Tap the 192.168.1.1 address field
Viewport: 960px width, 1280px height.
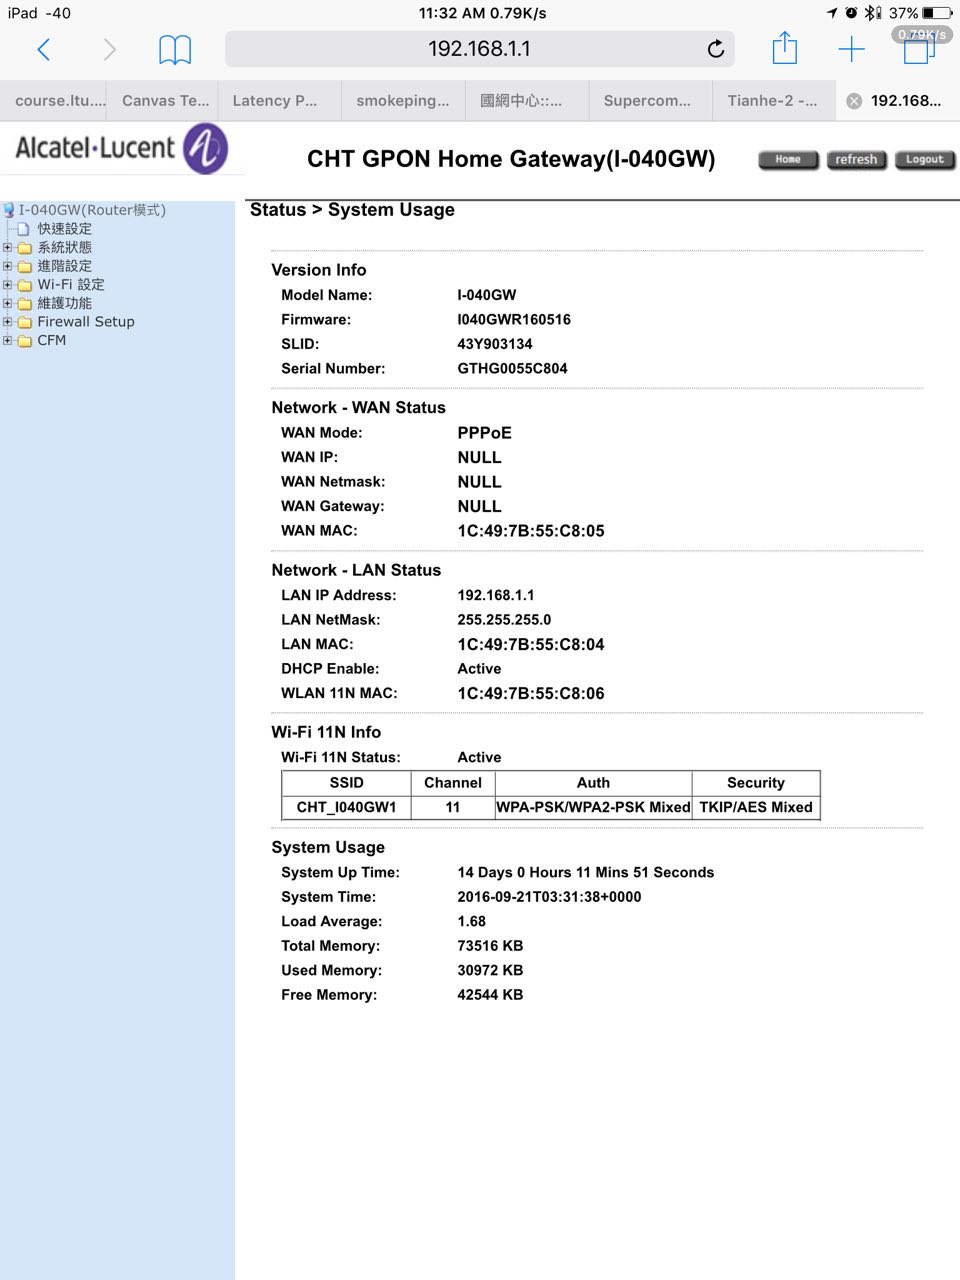478,49
